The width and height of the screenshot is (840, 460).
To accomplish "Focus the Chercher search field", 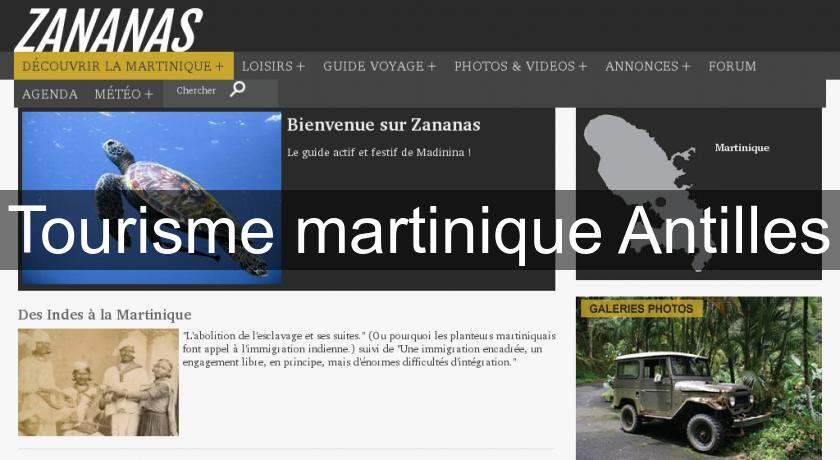I will [x=198, y=91].
